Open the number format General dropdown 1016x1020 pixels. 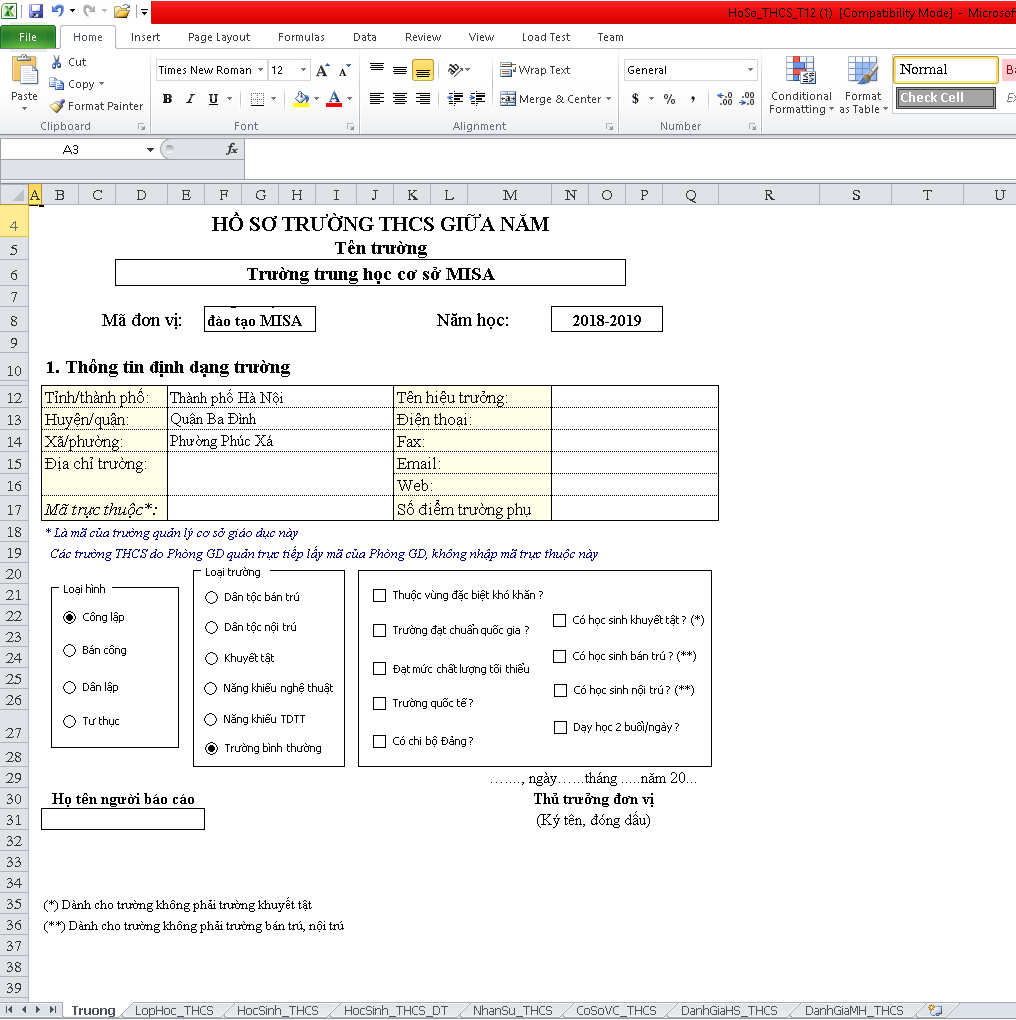coord(750,70)
